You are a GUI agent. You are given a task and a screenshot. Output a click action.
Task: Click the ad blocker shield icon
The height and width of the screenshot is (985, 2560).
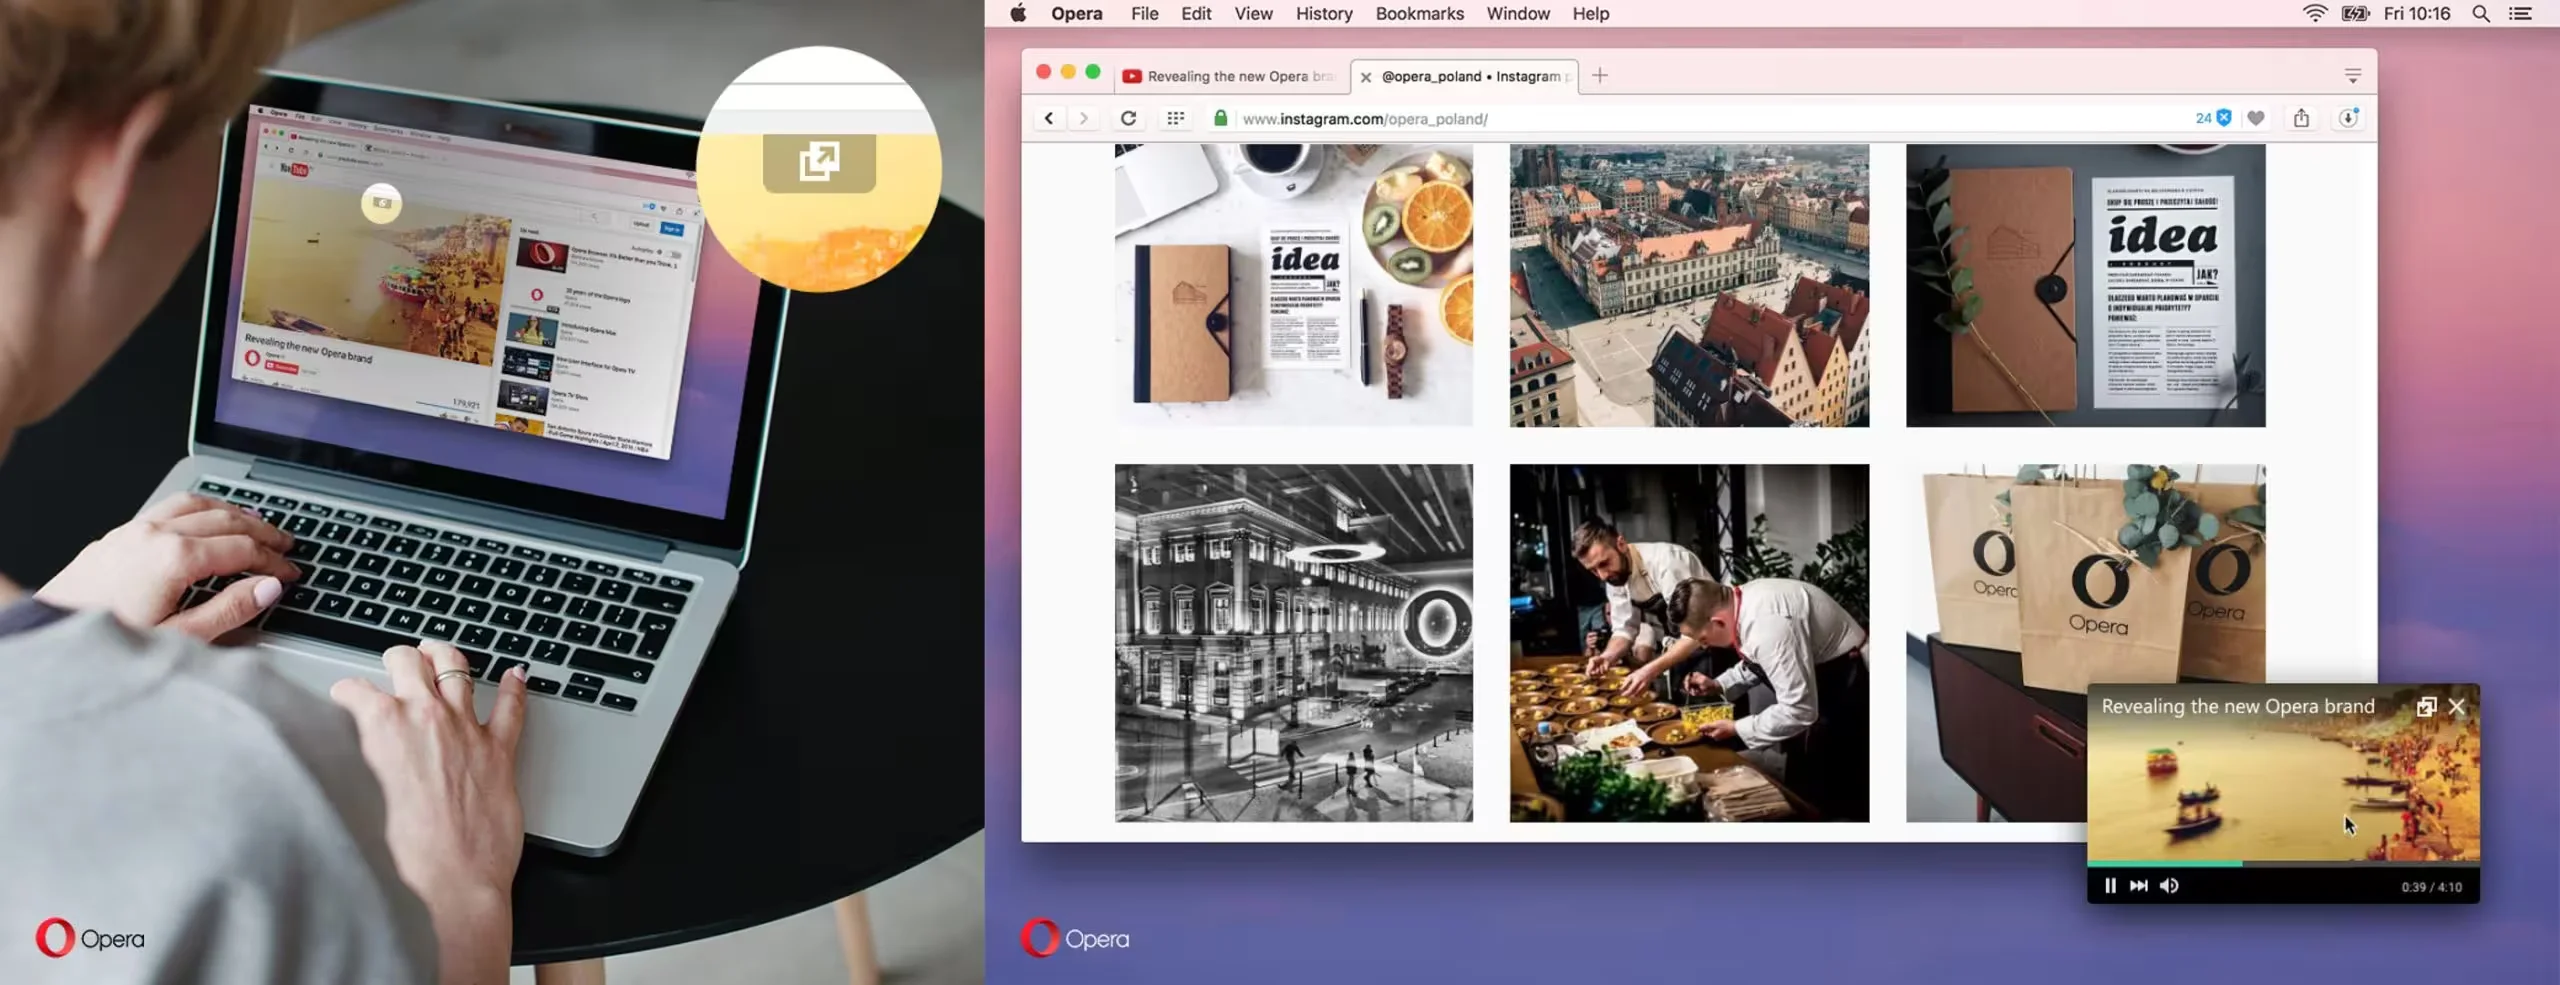2224,118
